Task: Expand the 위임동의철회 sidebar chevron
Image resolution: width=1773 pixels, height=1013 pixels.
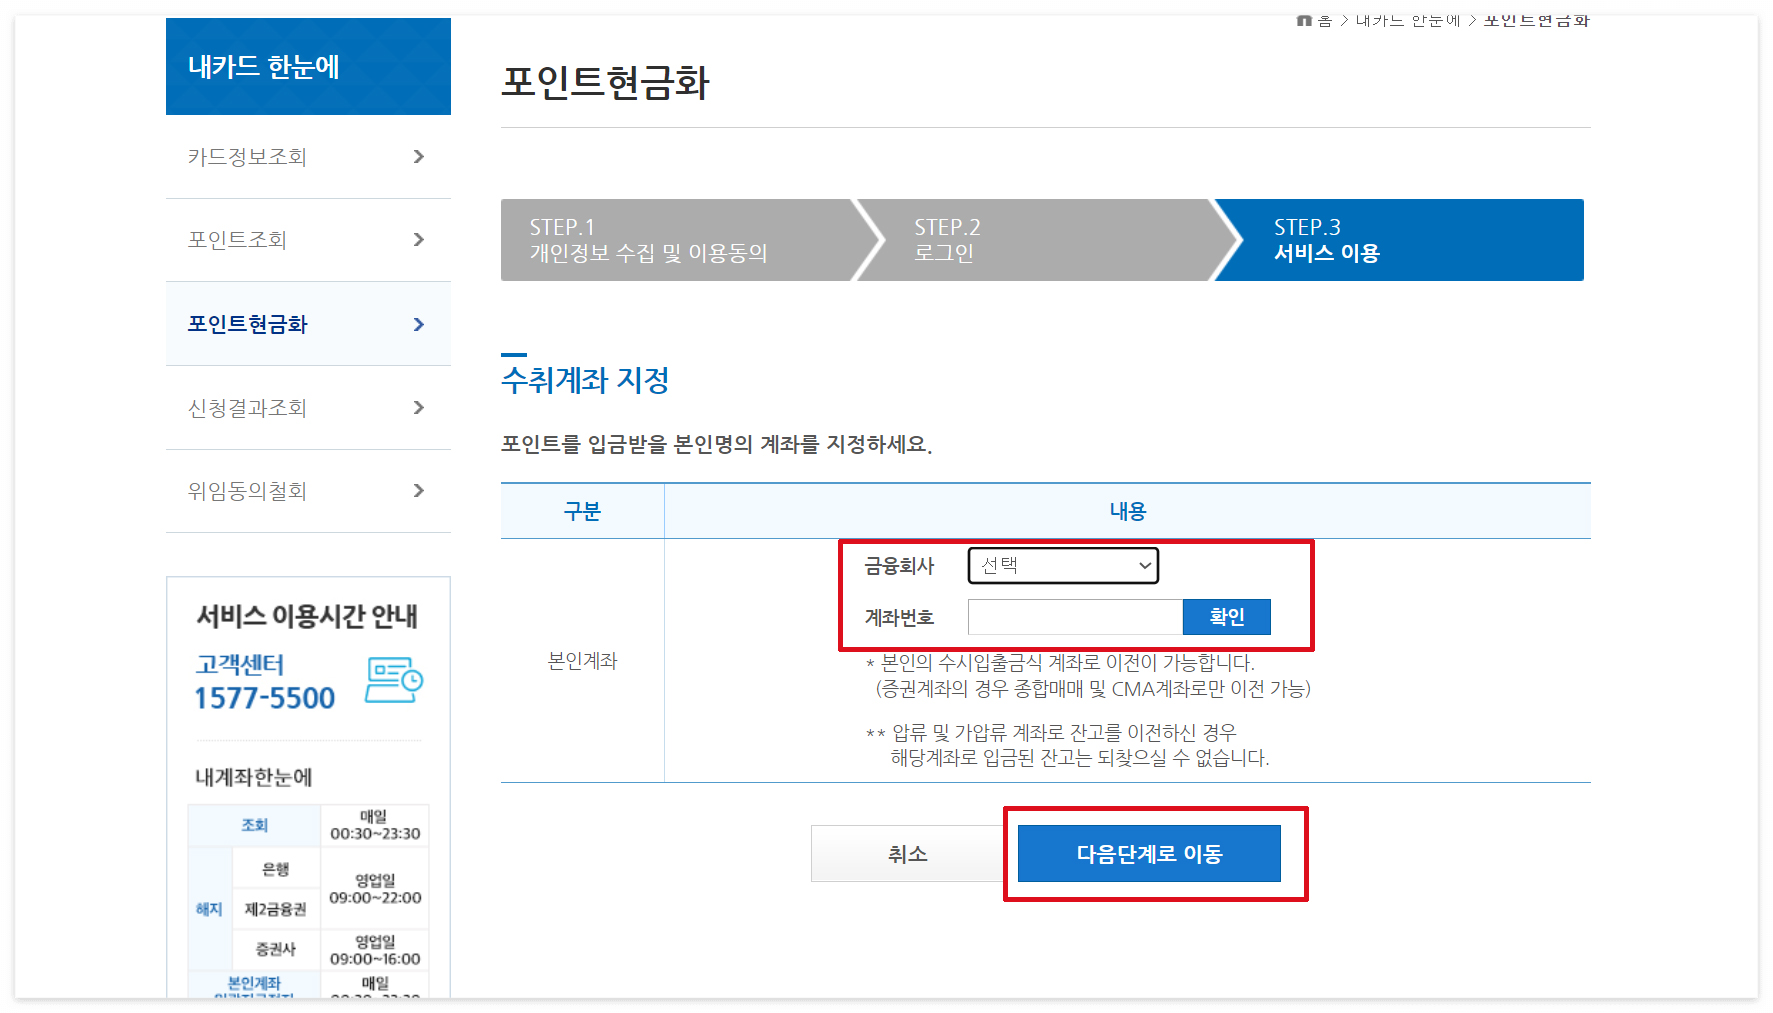Action: (419, 491)
